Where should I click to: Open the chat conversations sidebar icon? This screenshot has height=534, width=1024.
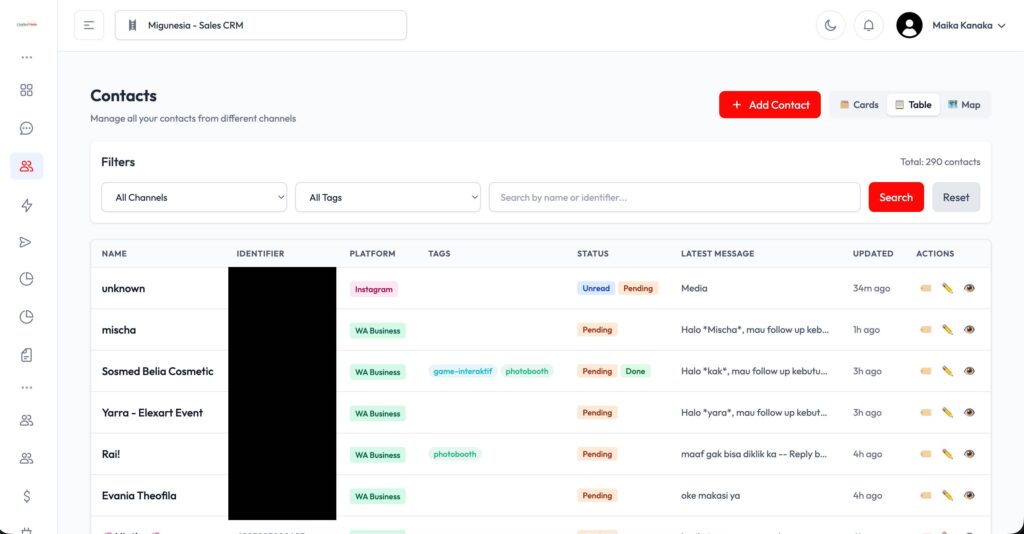pos(26,128)
